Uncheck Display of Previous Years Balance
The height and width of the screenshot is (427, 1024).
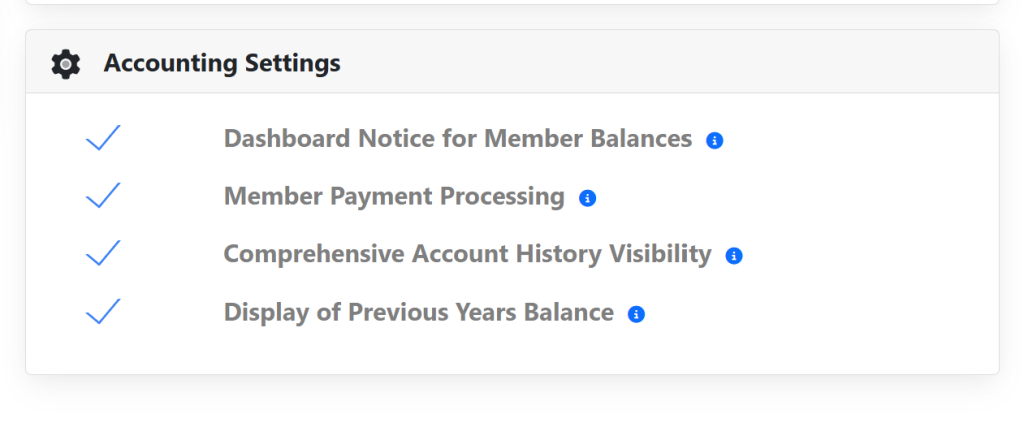103,312
